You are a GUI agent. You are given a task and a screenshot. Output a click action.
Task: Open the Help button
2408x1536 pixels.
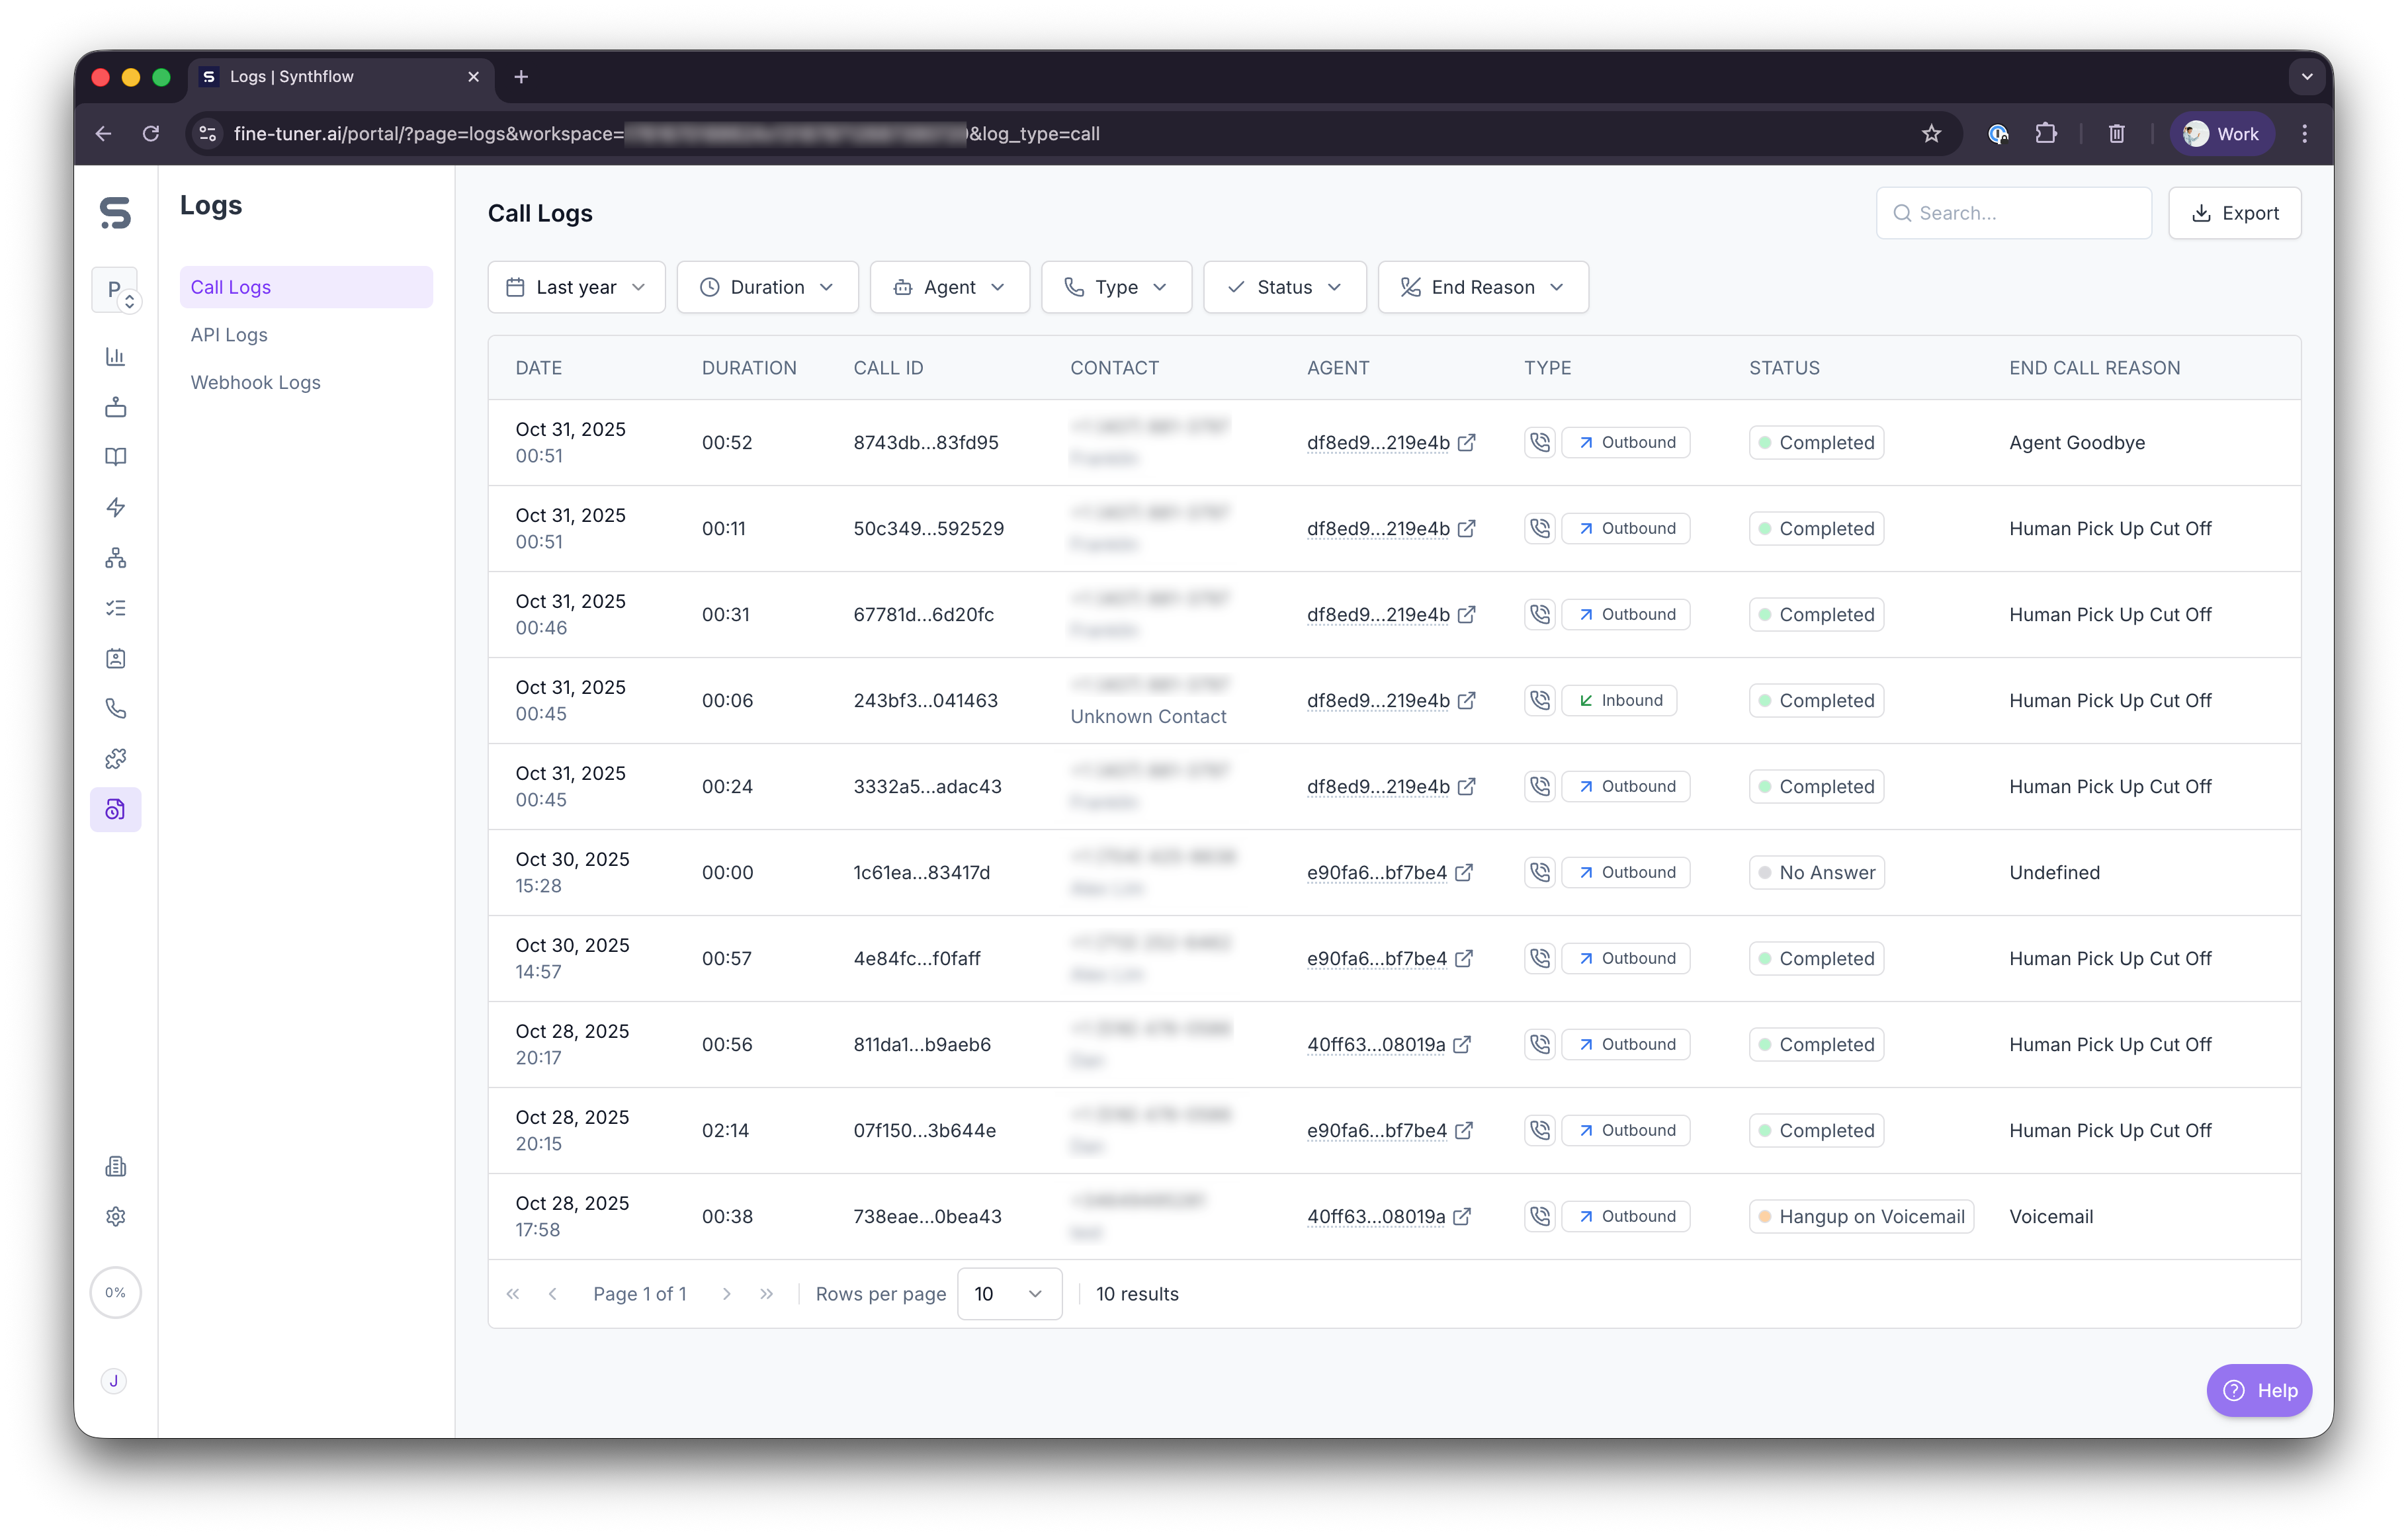tap(2258, 1390)
